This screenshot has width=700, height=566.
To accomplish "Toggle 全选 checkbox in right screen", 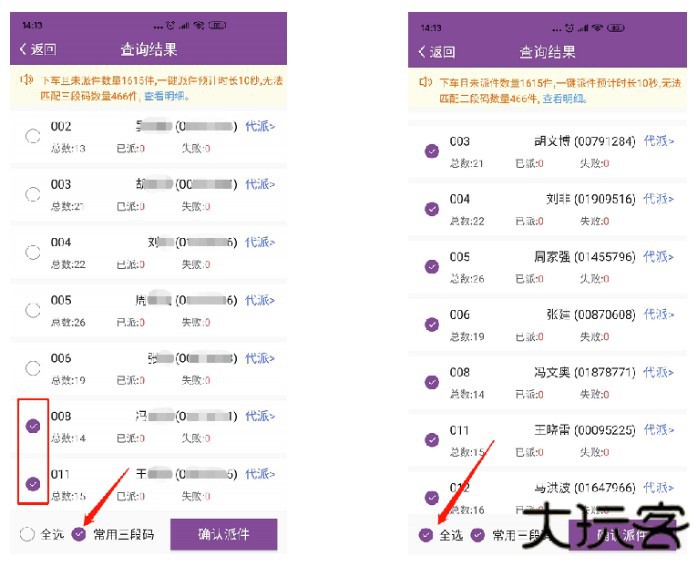I will tap(426, 534).
